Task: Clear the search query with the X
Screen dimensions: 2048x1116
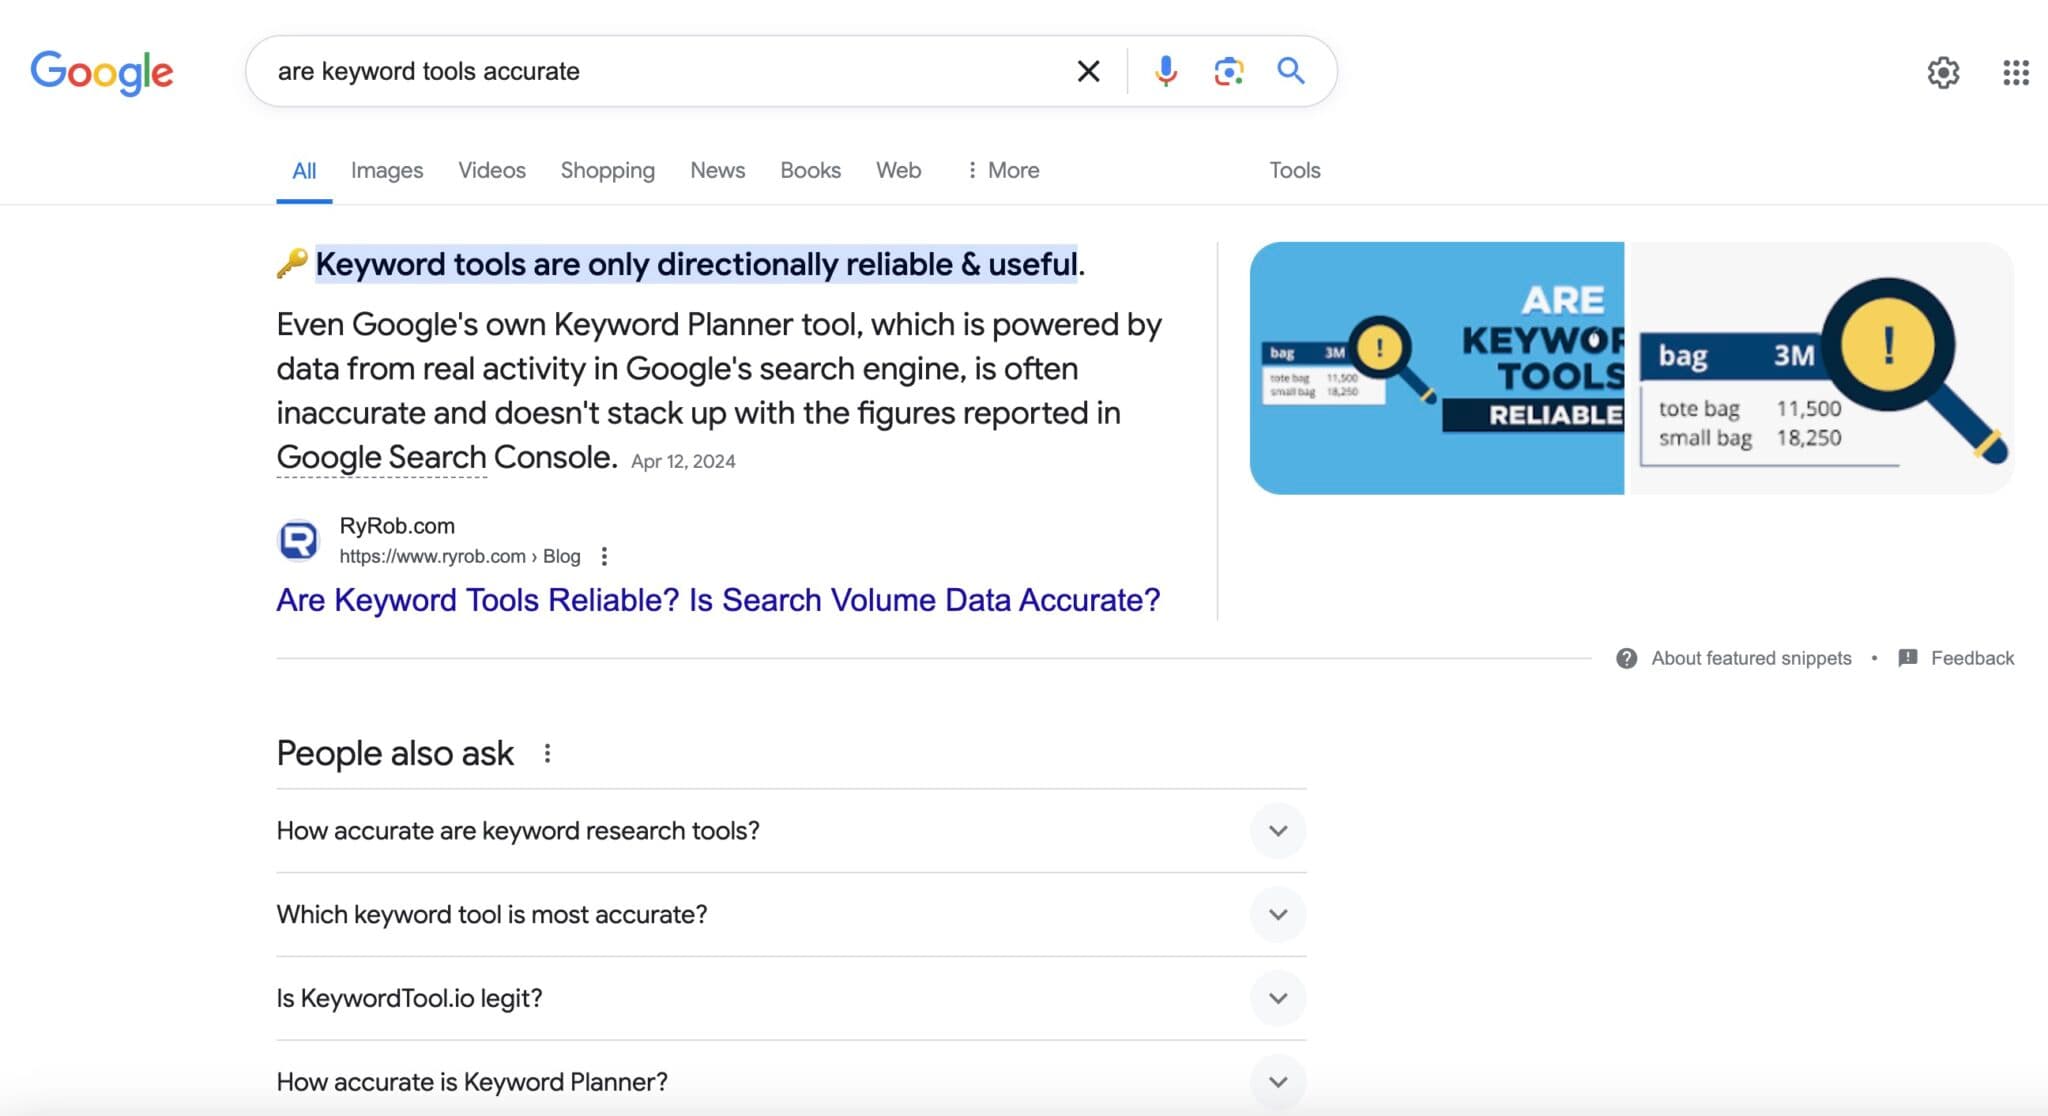Action: (1087, 70)
